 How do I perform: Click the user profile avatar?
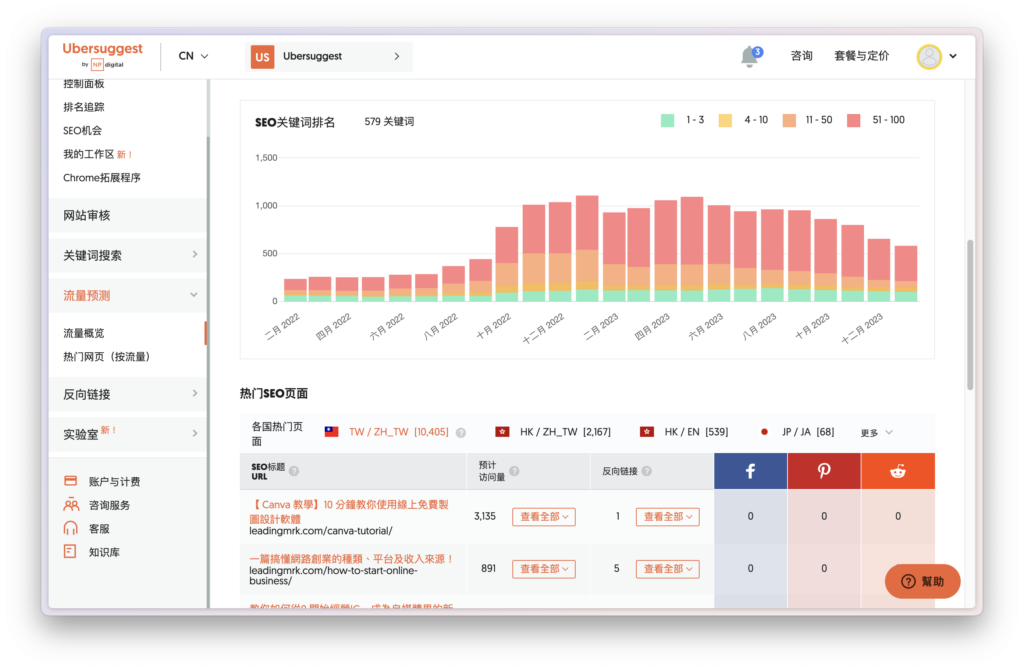[929, 57]
